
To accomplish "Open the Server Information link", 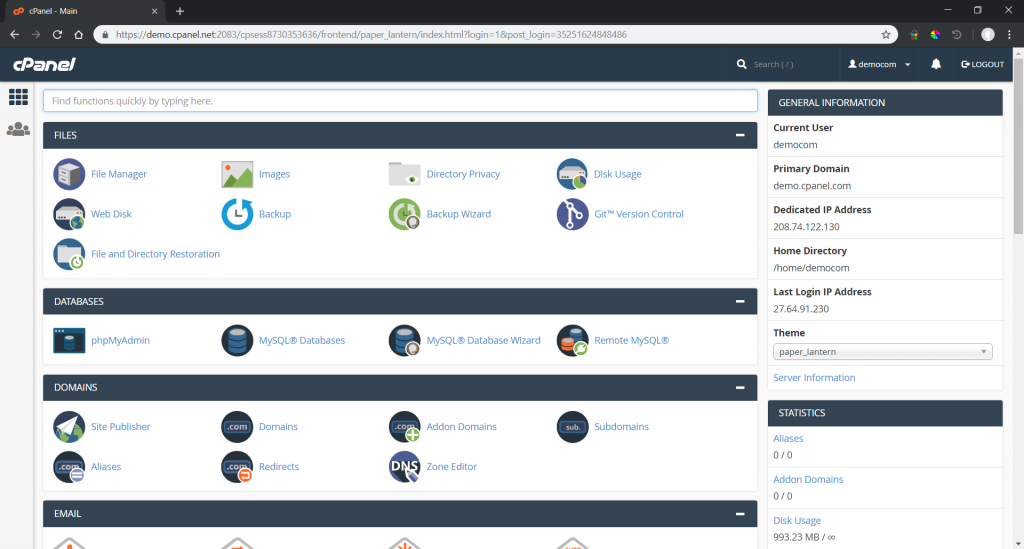I will point(814,378).
